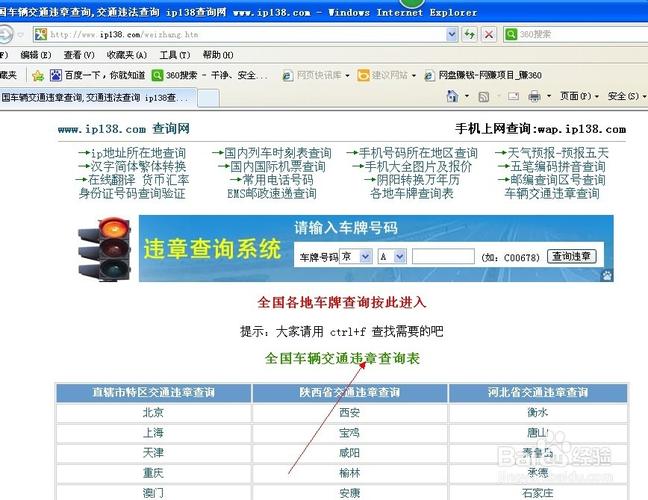Click the license plate number input field
This screenshot has width=648, height=500.
point(443,257)
